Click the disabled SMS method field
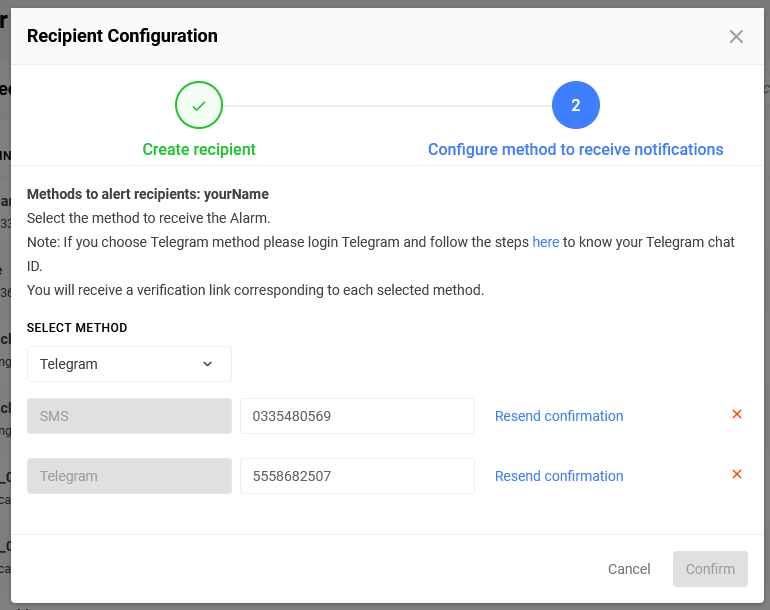770x610 pixels. click(x=129, y=416)
